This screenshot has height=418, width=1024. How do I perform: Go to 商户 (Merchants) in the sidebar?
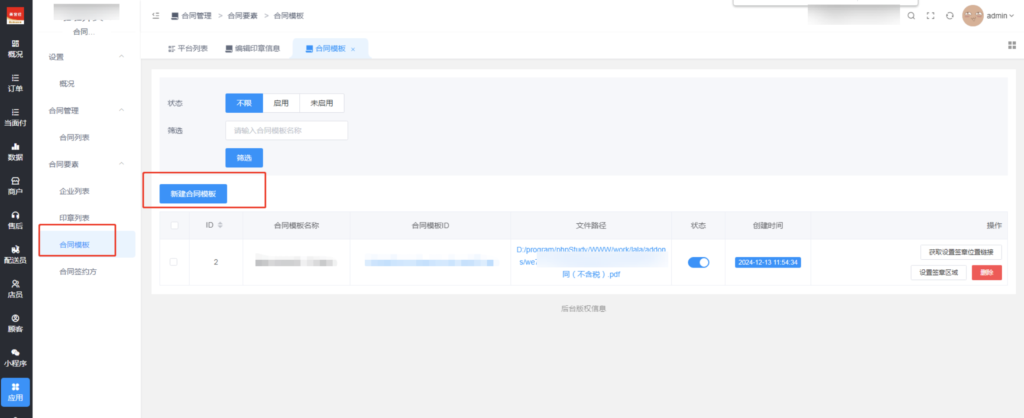click(x=15, y=185)
